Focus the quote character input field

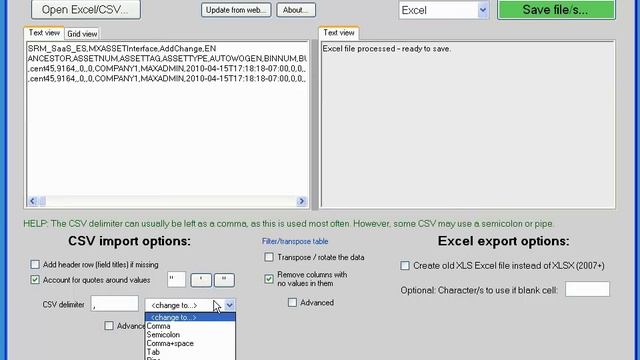(176, 280)
